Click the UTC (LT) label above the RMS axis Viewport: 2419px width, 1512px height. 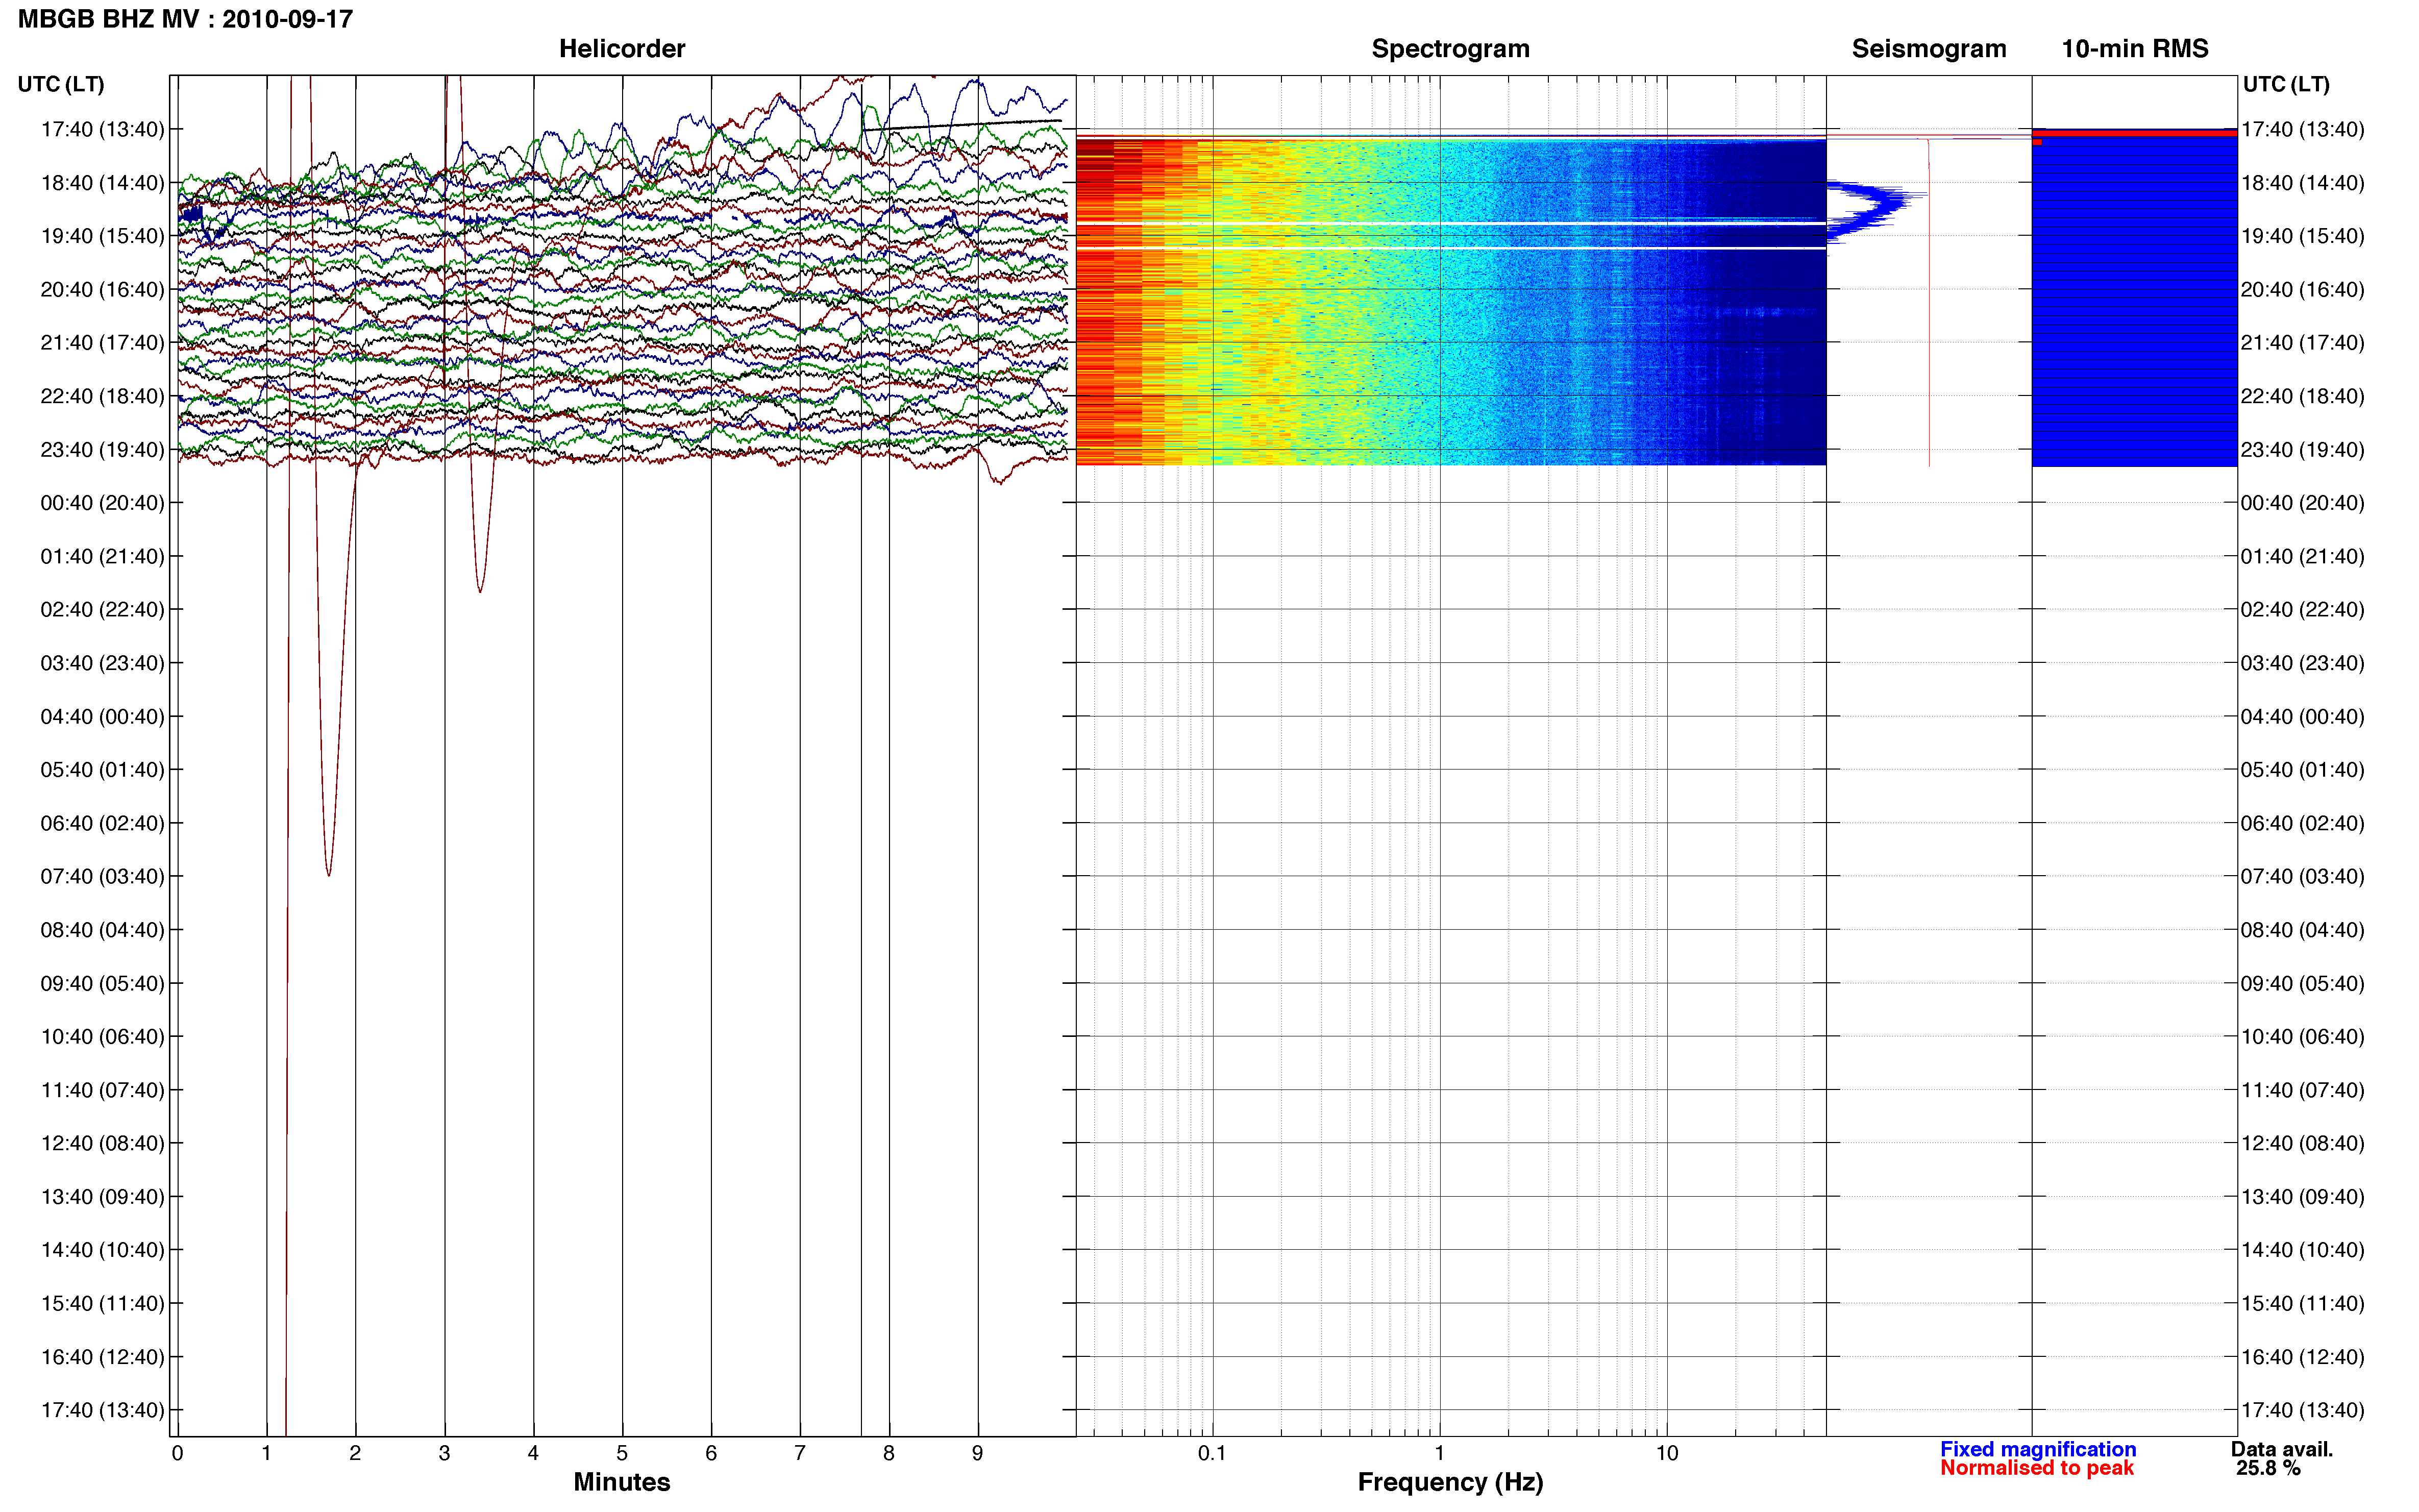(2286, 84)
